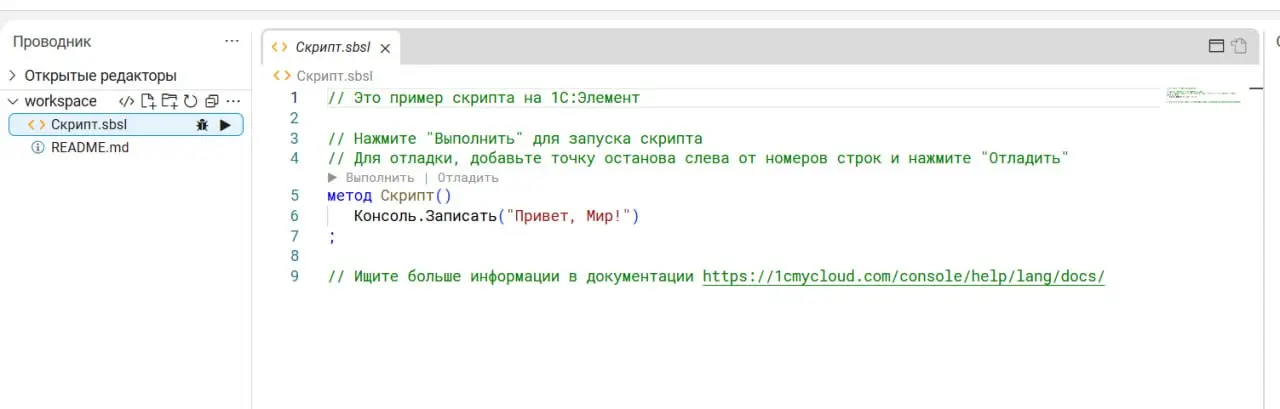1280x409 pixels.
Task: Place cursor in the "Привет, Мир!" string
Action: [x=567, y=216]
